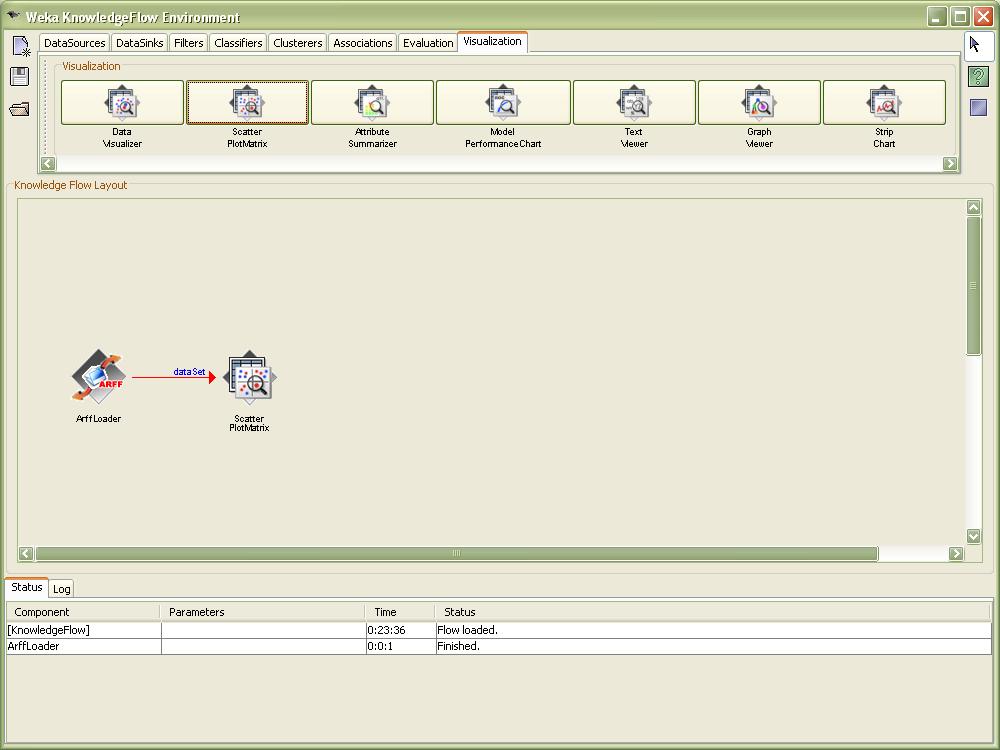Activate the pointer selection tool
1000x750 pixels.
point(977,45)
